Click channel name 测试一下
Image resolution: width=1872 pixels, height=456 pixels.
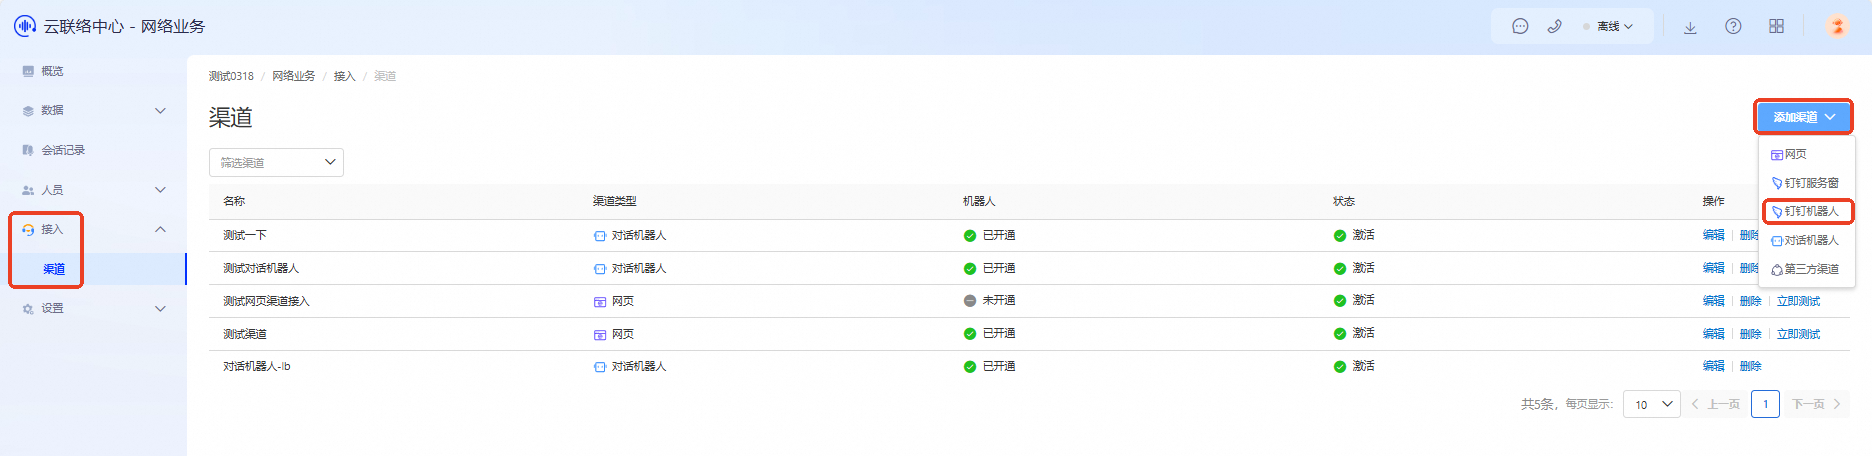245,235
